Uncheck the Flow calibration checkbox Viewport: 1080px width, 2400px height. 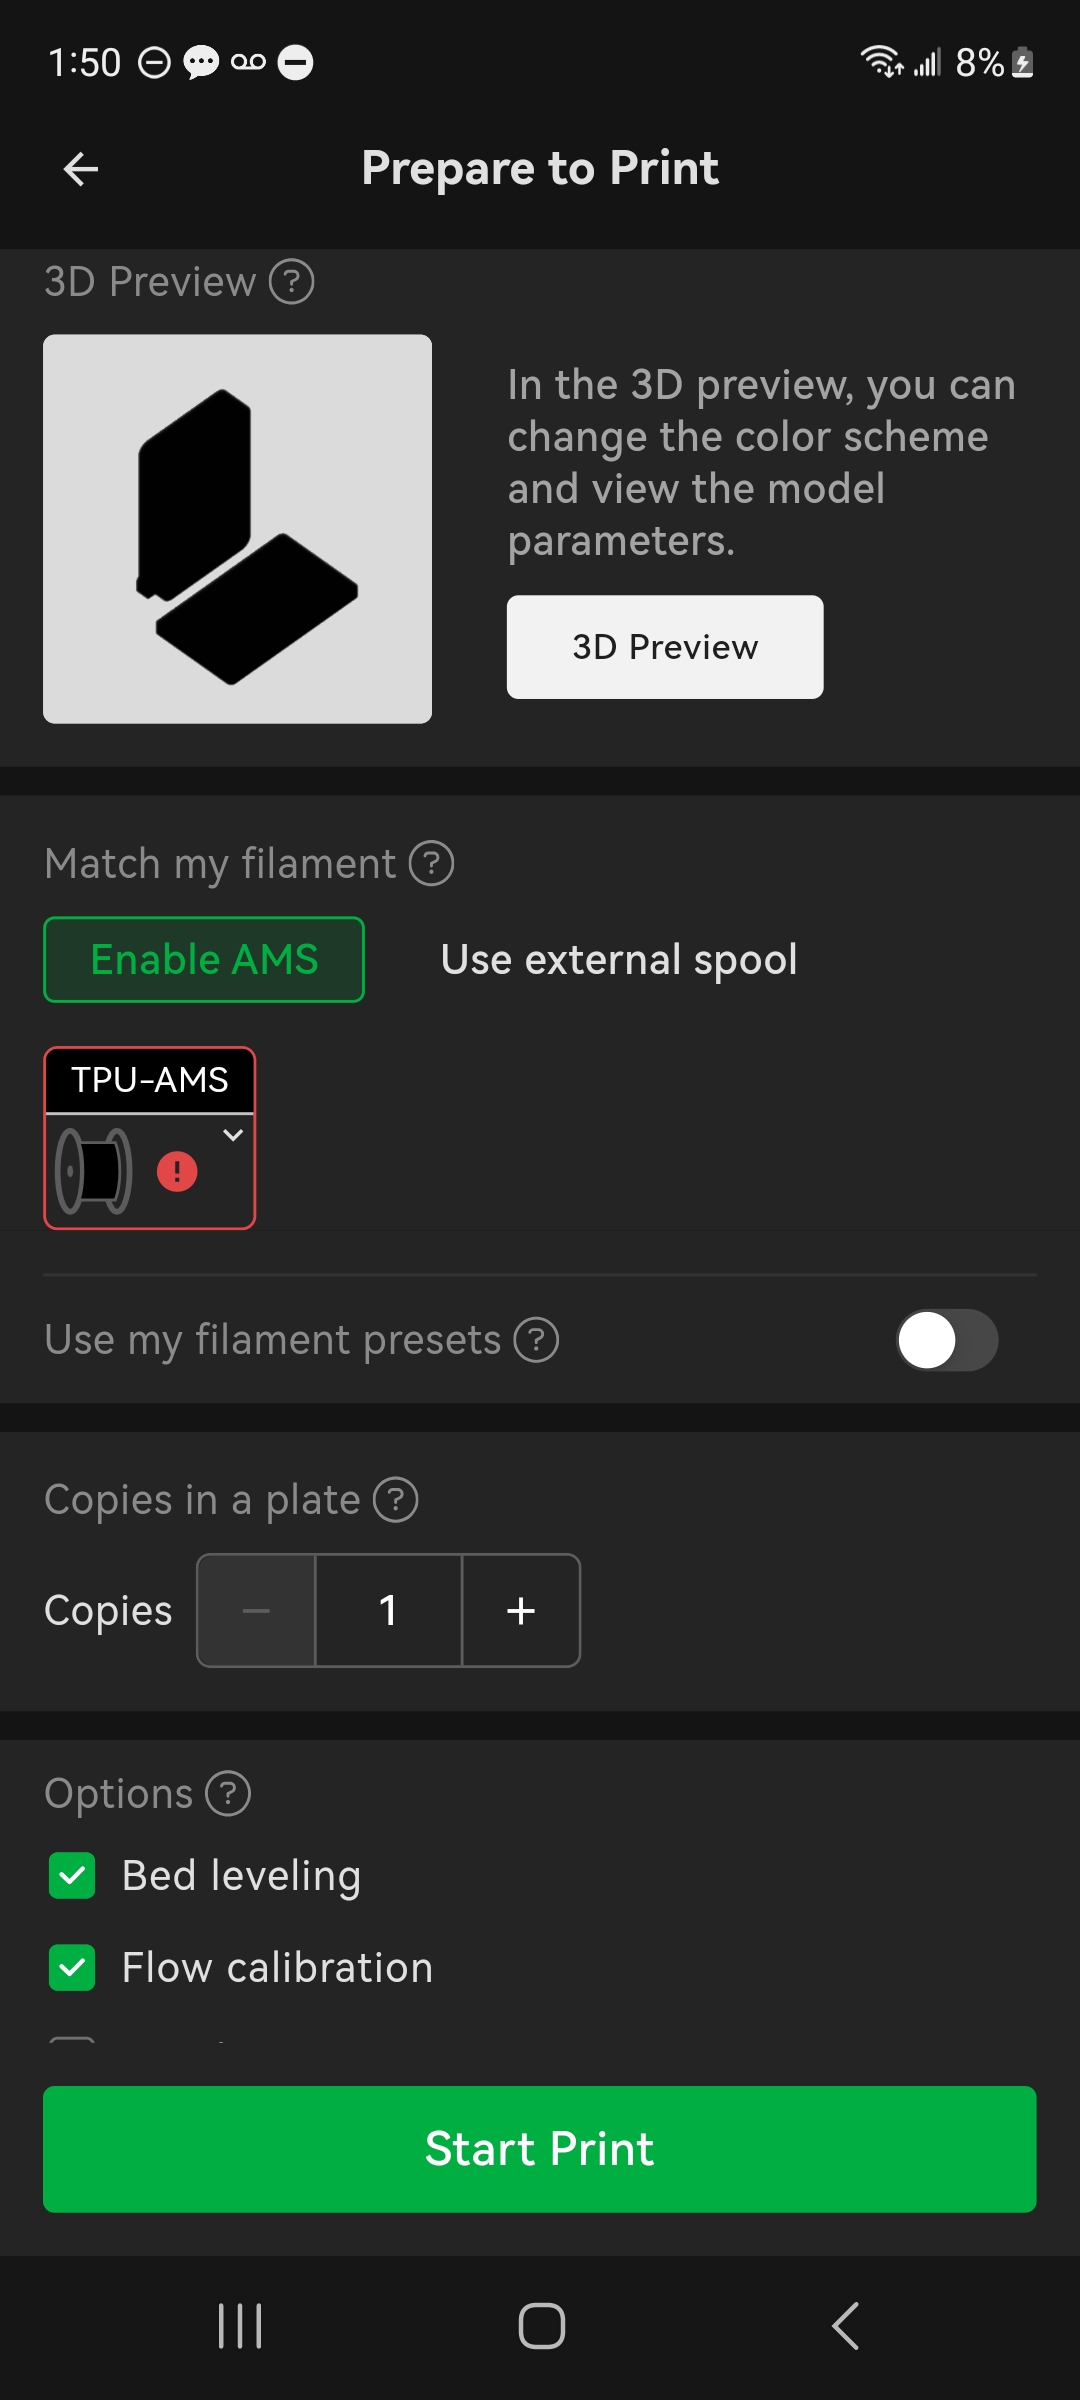click(x=72, y=1968)
